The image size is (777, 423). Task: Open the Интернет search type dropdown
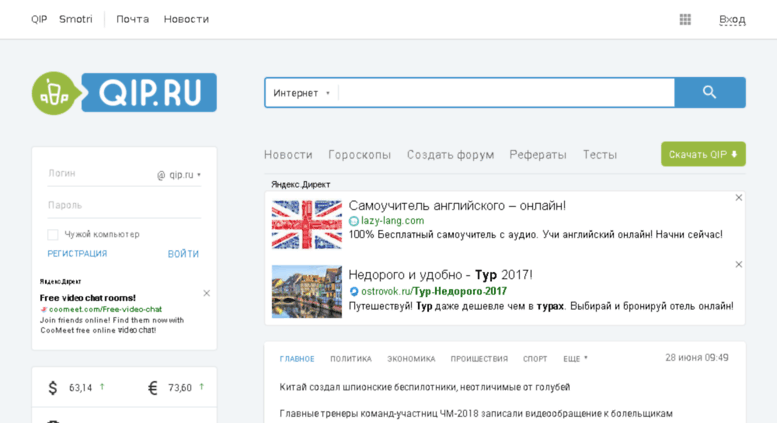coord(301,93)
